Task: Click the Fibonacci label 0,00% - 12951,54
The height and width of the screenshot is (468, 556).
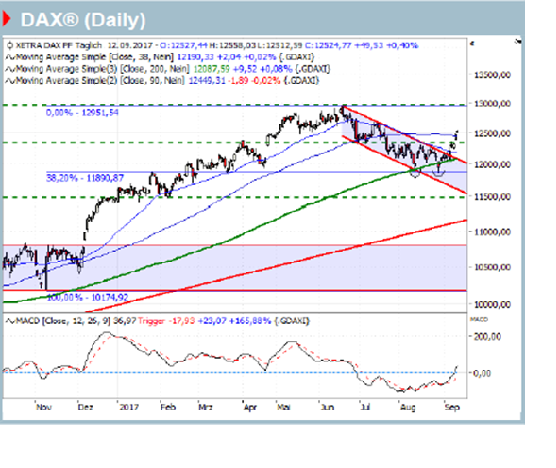Action: click(x=82, y=113)
